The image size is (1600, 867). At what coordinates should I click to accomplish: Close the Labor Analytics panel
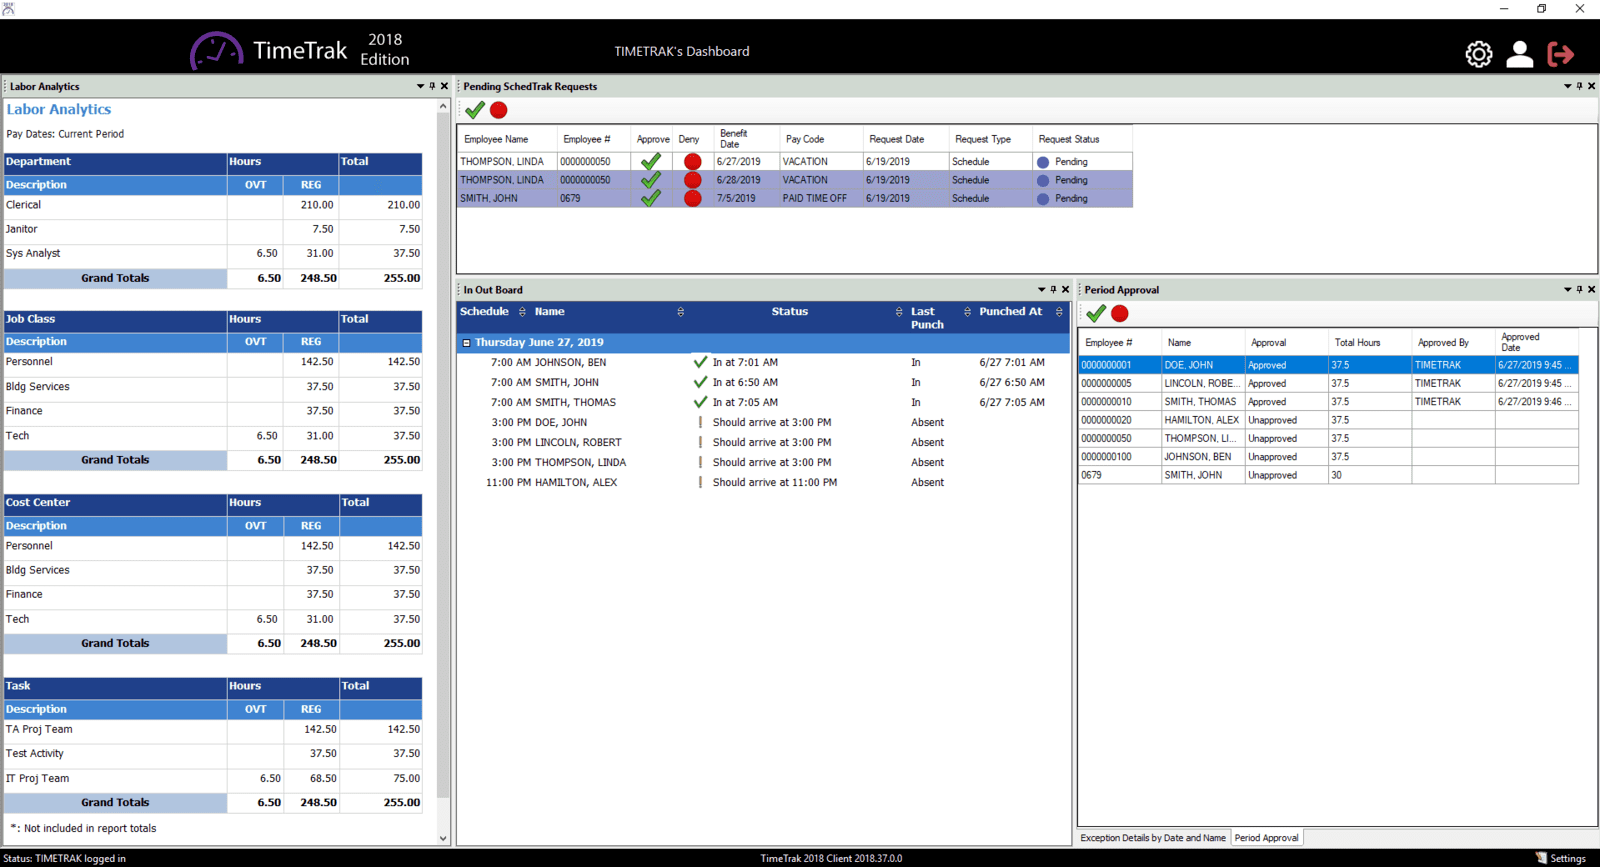click(x=445, y=86)
